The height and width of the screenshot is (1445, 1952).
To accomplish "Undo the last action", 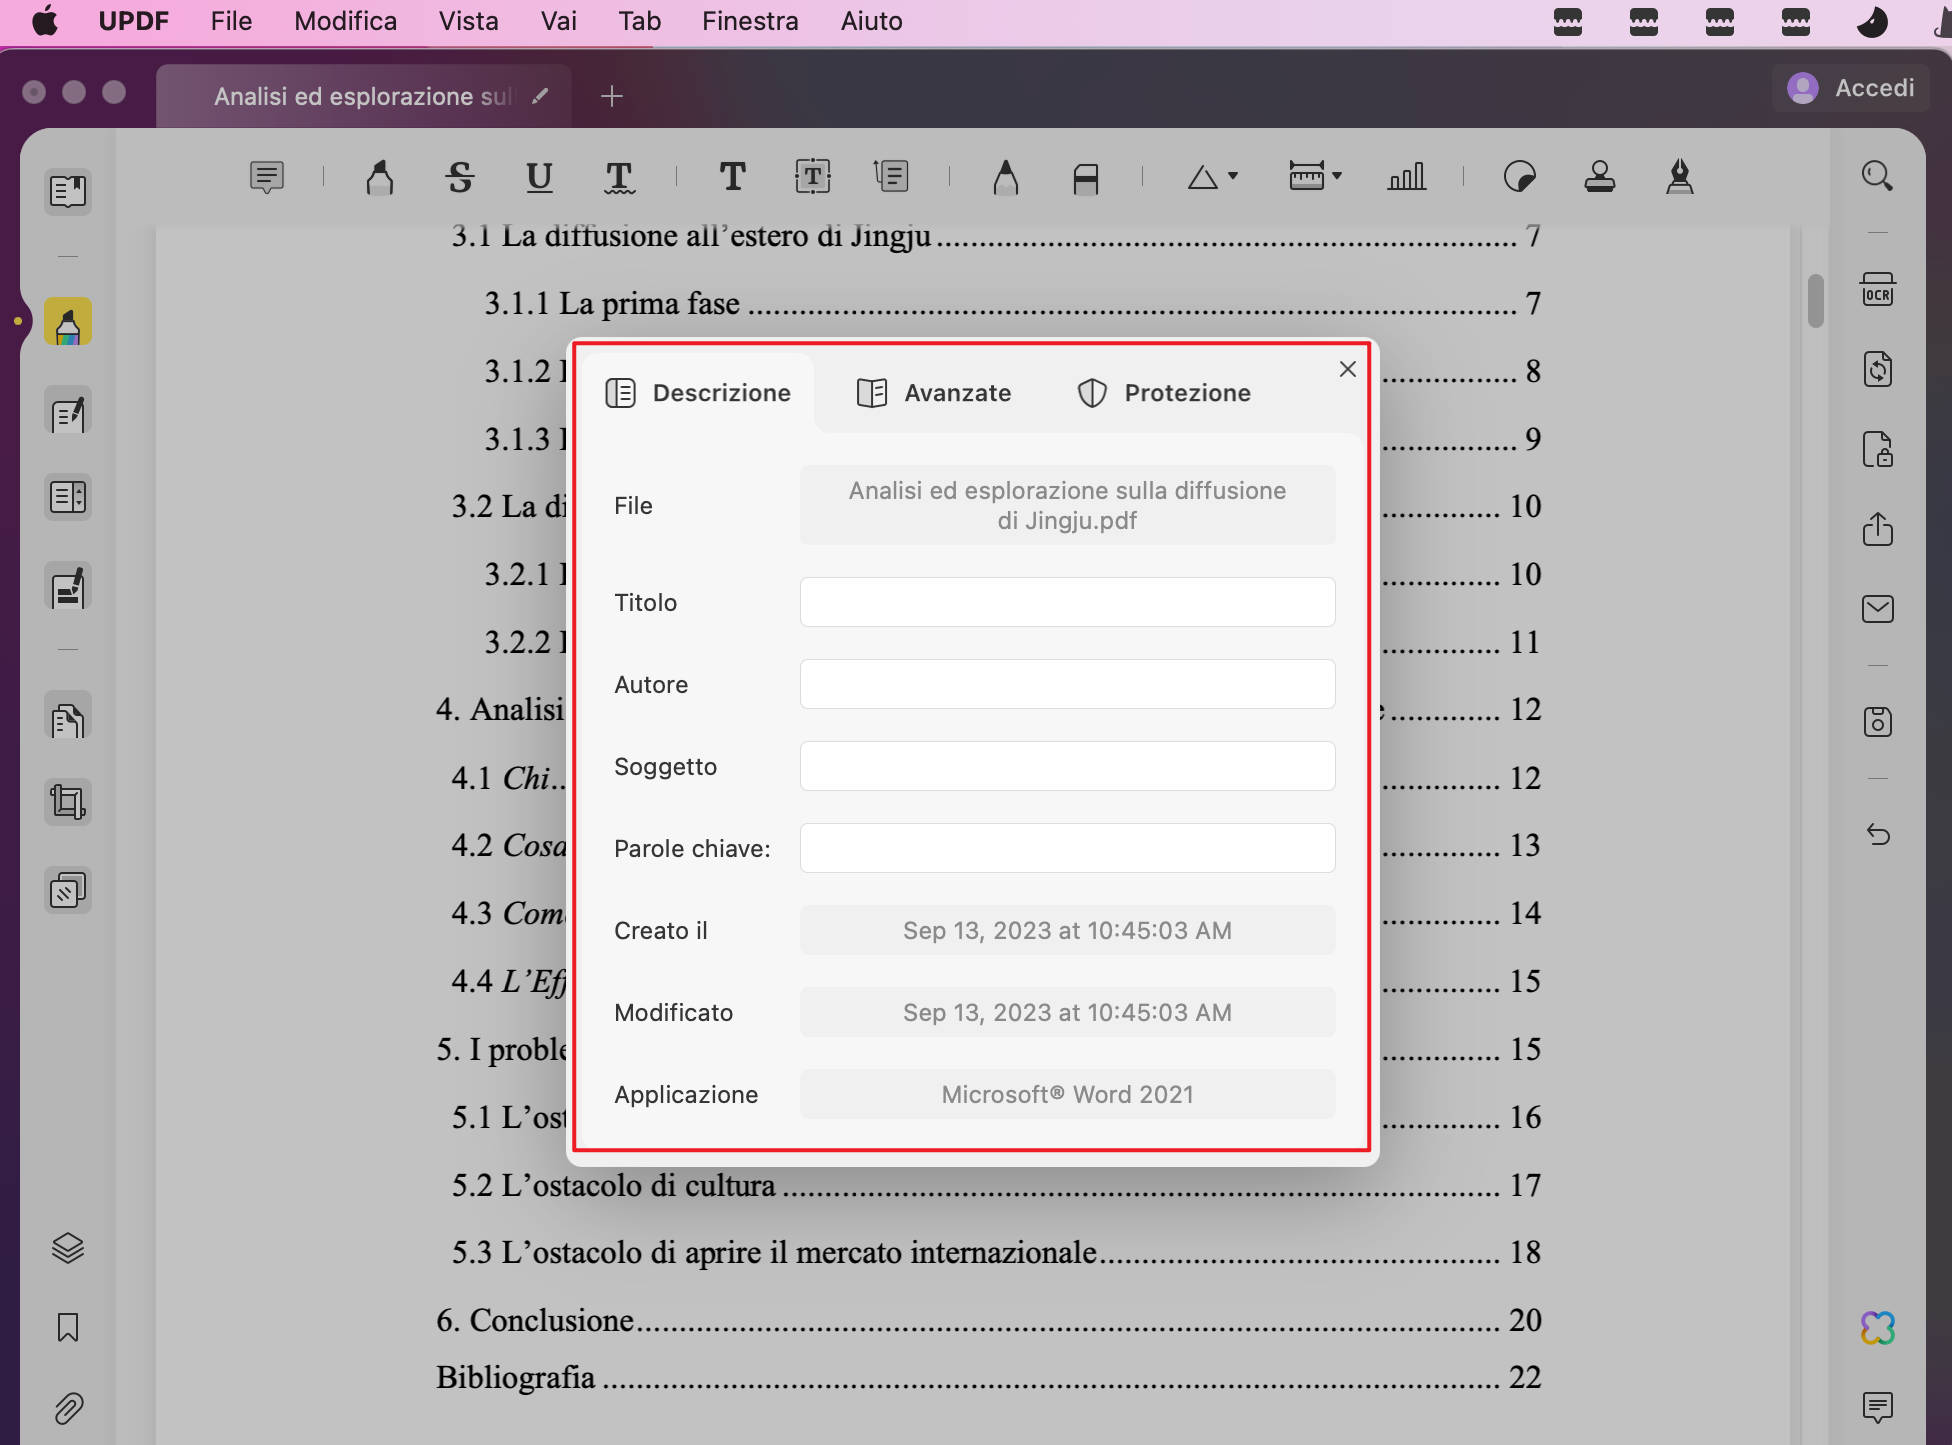I will pyautogui.click(x=1877, y=834).
